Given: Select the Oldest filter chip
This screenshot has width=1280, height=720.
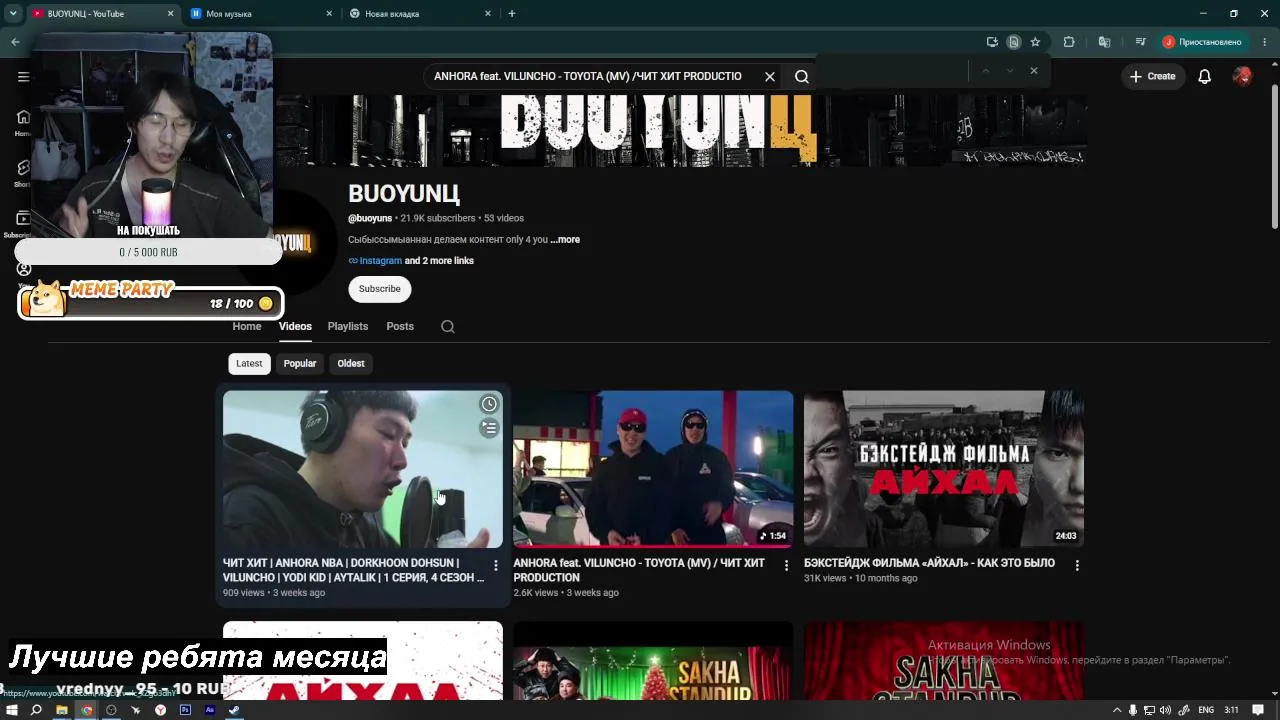Looking at the screenshot, I should point(351,364).
